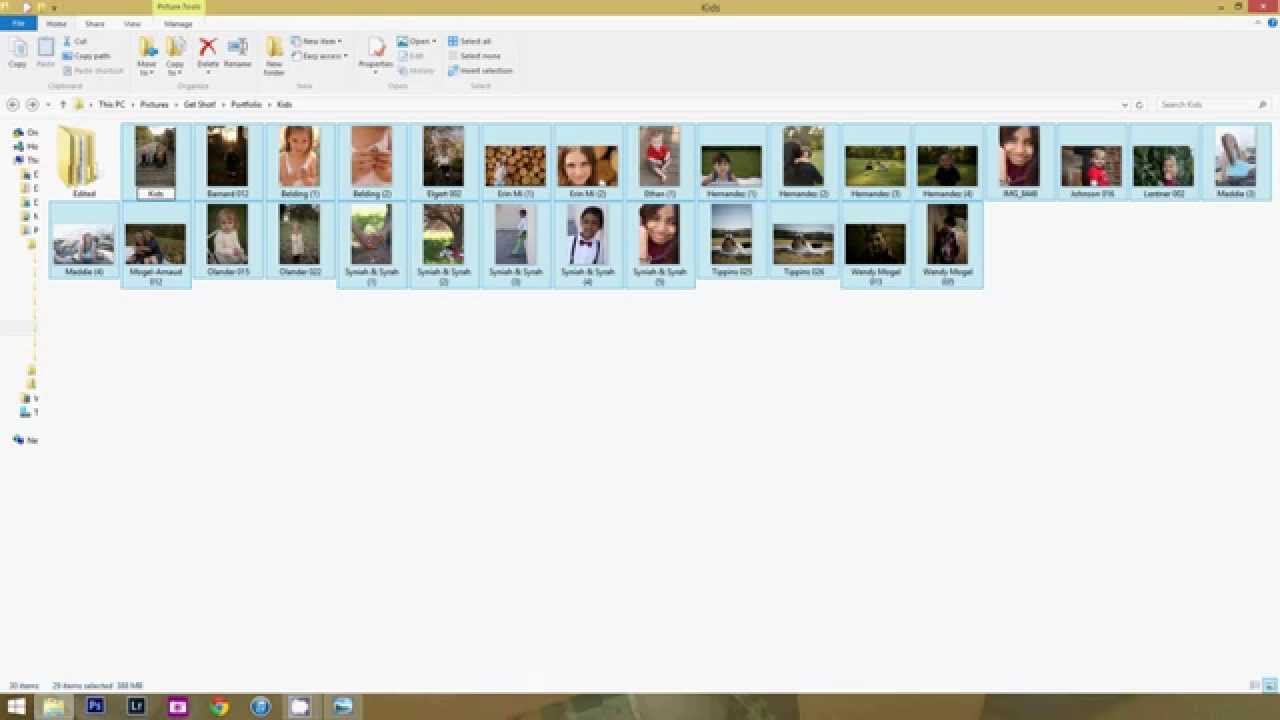This screenshot has width=1280, height=720.
Task: Click Select all in ribbon
Action: (469, 41)
